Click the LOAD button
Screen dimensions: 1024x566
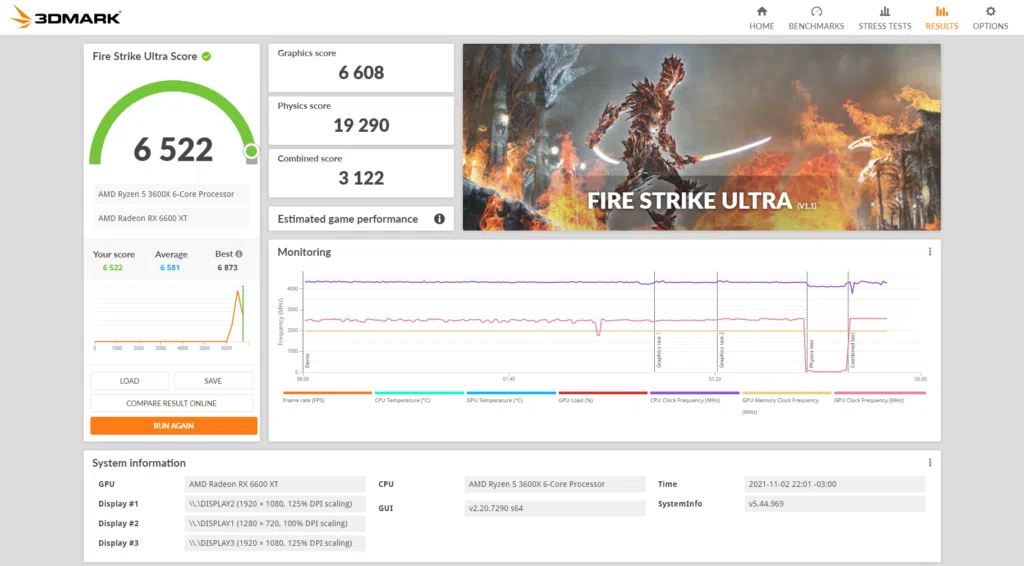[129, 381]
